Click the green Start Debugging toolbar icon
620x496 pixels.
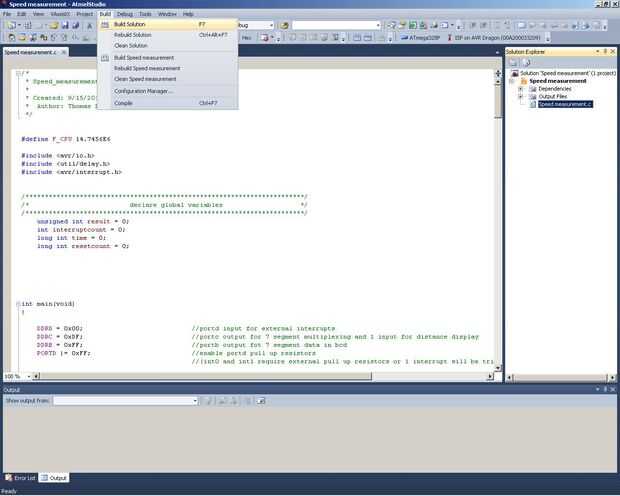coord(413,25)
